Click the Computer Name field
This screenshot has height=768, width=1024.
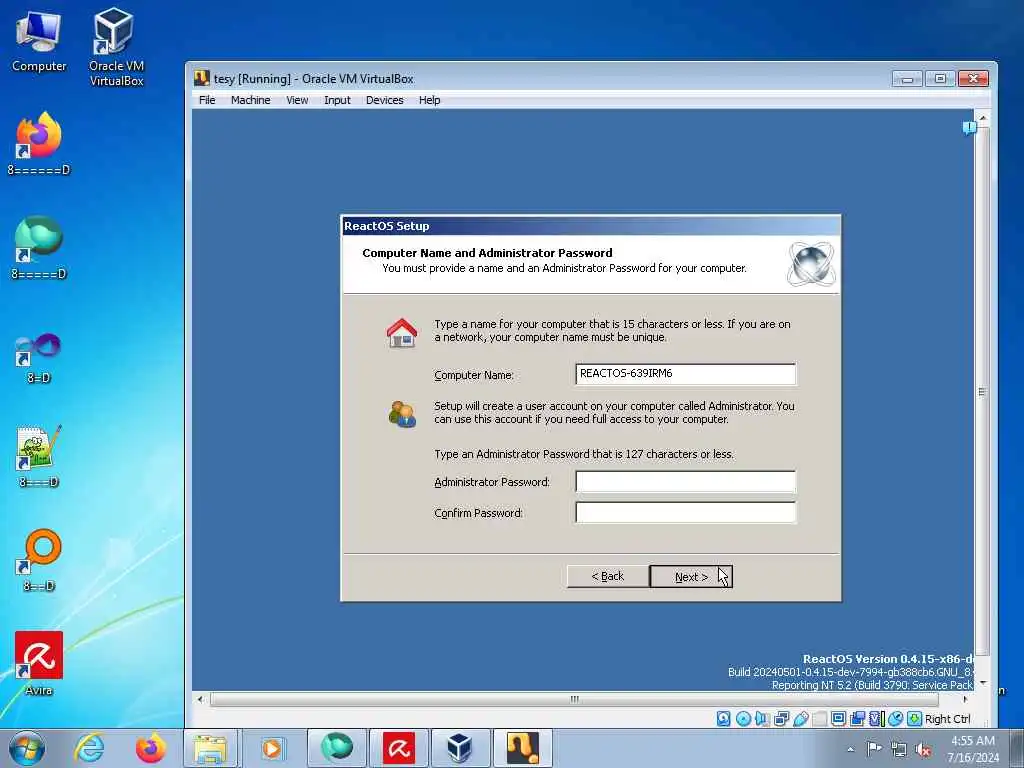click(x=686, y=374)
